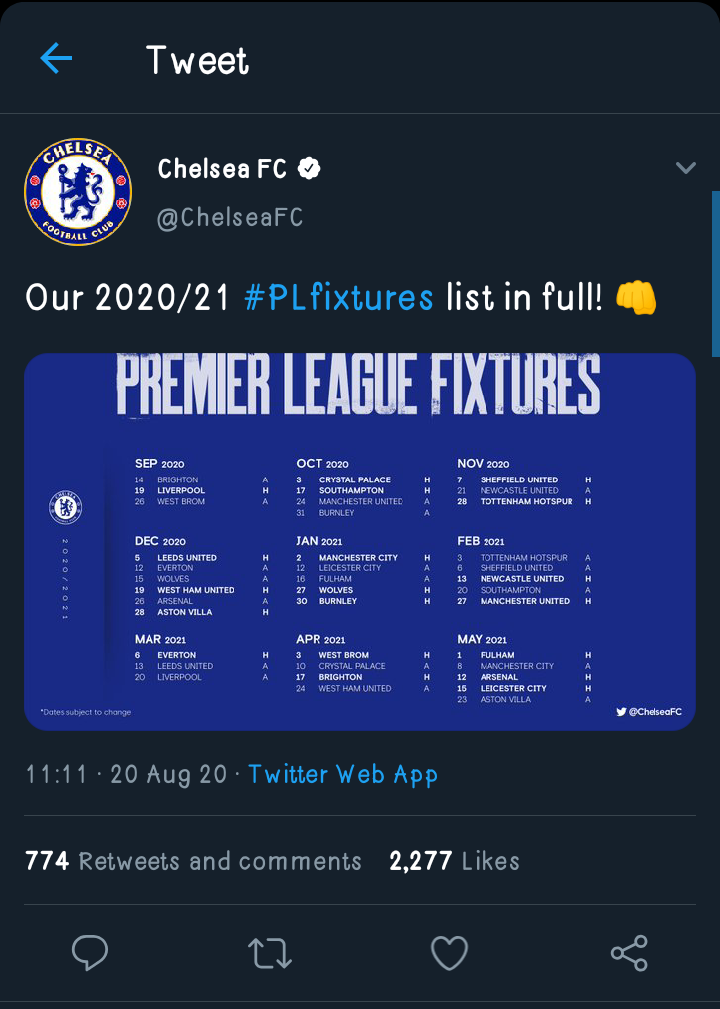This screenshot has height=1009, width=720.
Task: Click the "Our 2020/21" tweet text
Action: (x=128, y=298)
